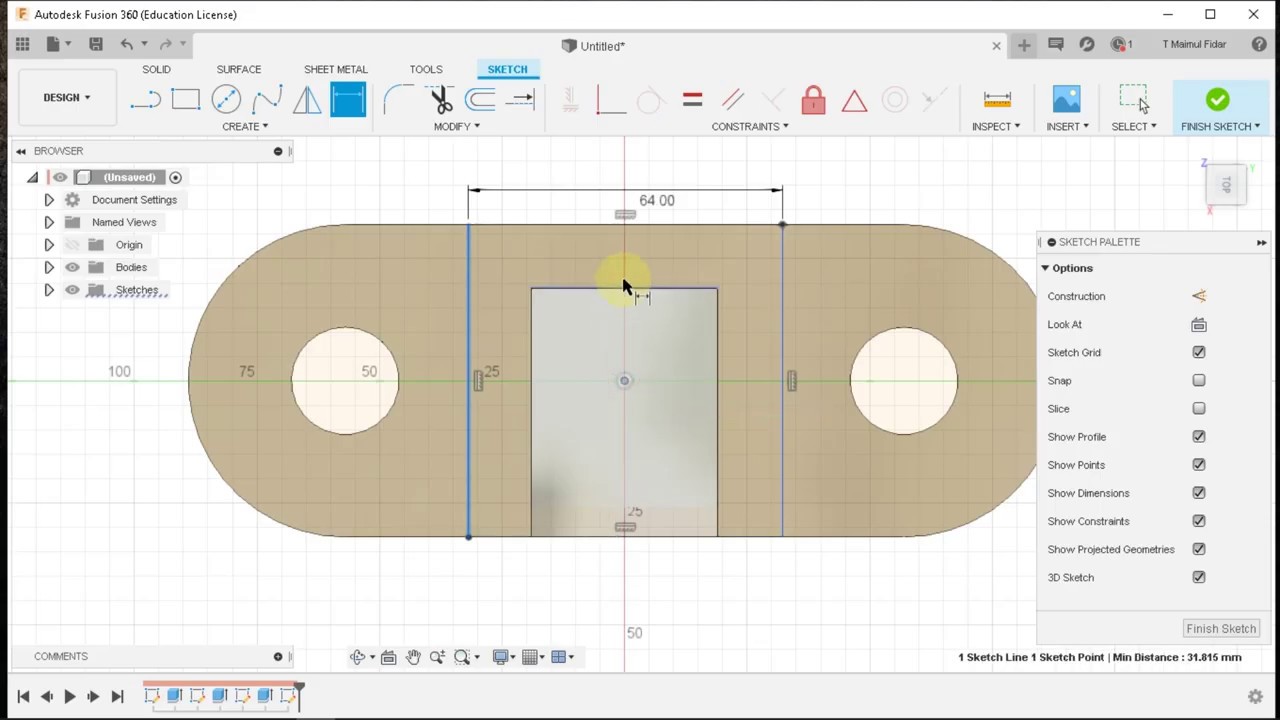Viewport: 1280px width, 720px height.
Task: Toggle the 3D Sketch checkbox
Action: coord(1199,577)
